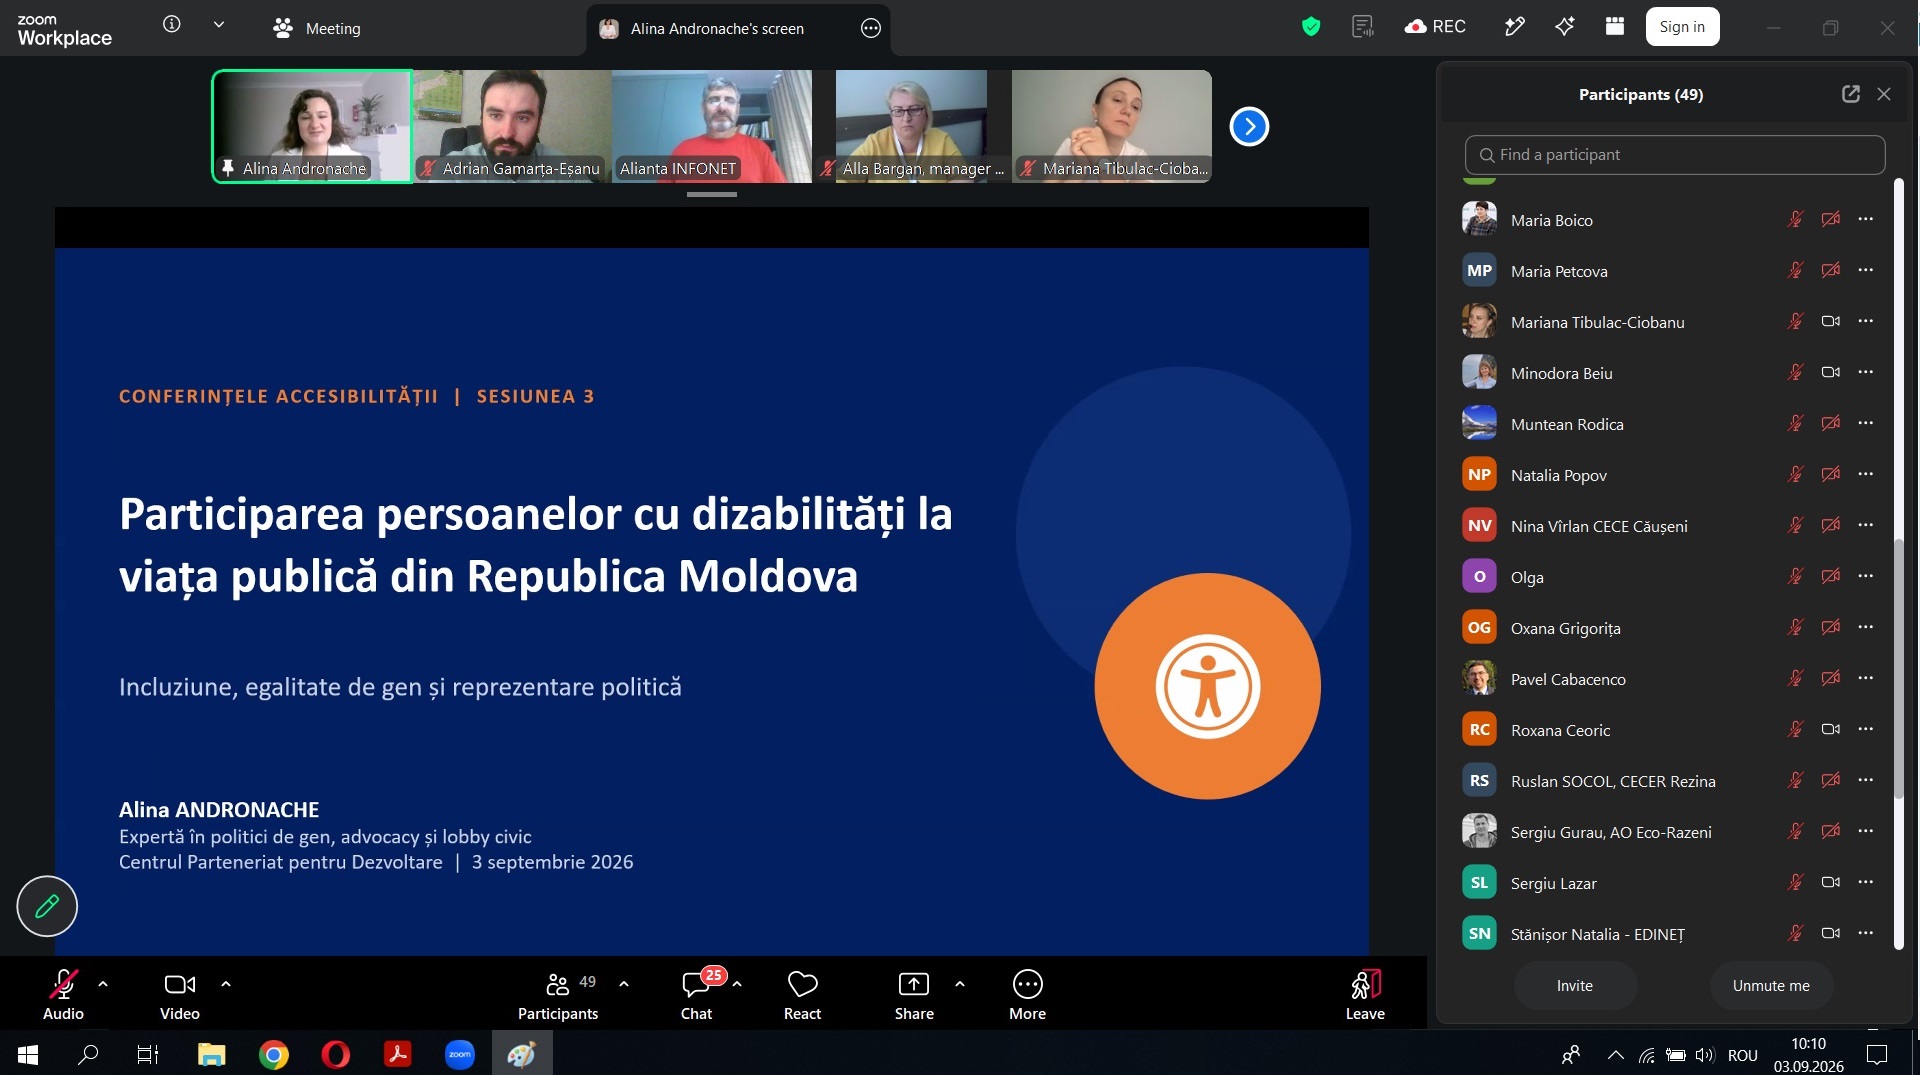Toggle camera for Minodora Beiu
This screenshot has height=1075, width=1920.
(1831, 372)
